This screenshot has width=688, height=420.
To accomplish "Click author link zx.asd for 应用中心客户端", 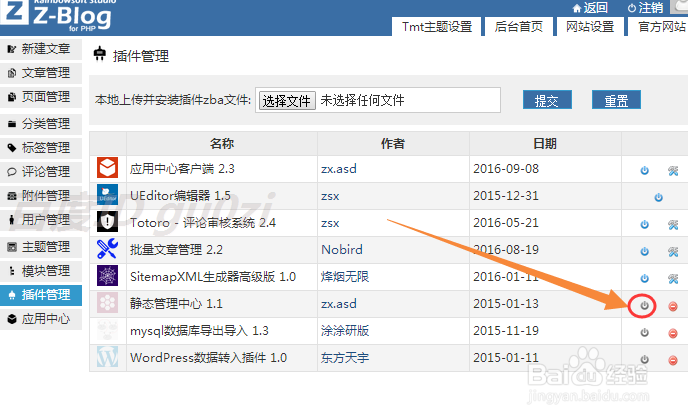I will point(339,169).
